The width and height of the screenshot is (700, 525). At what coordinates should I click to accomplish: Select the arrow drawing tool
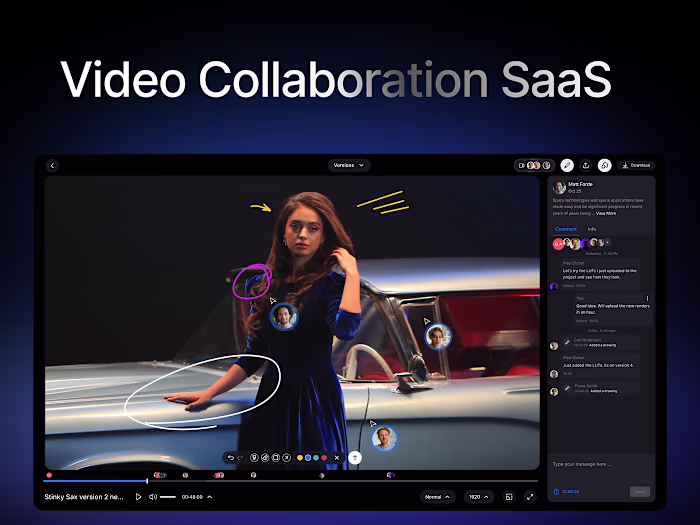[287, 458]
